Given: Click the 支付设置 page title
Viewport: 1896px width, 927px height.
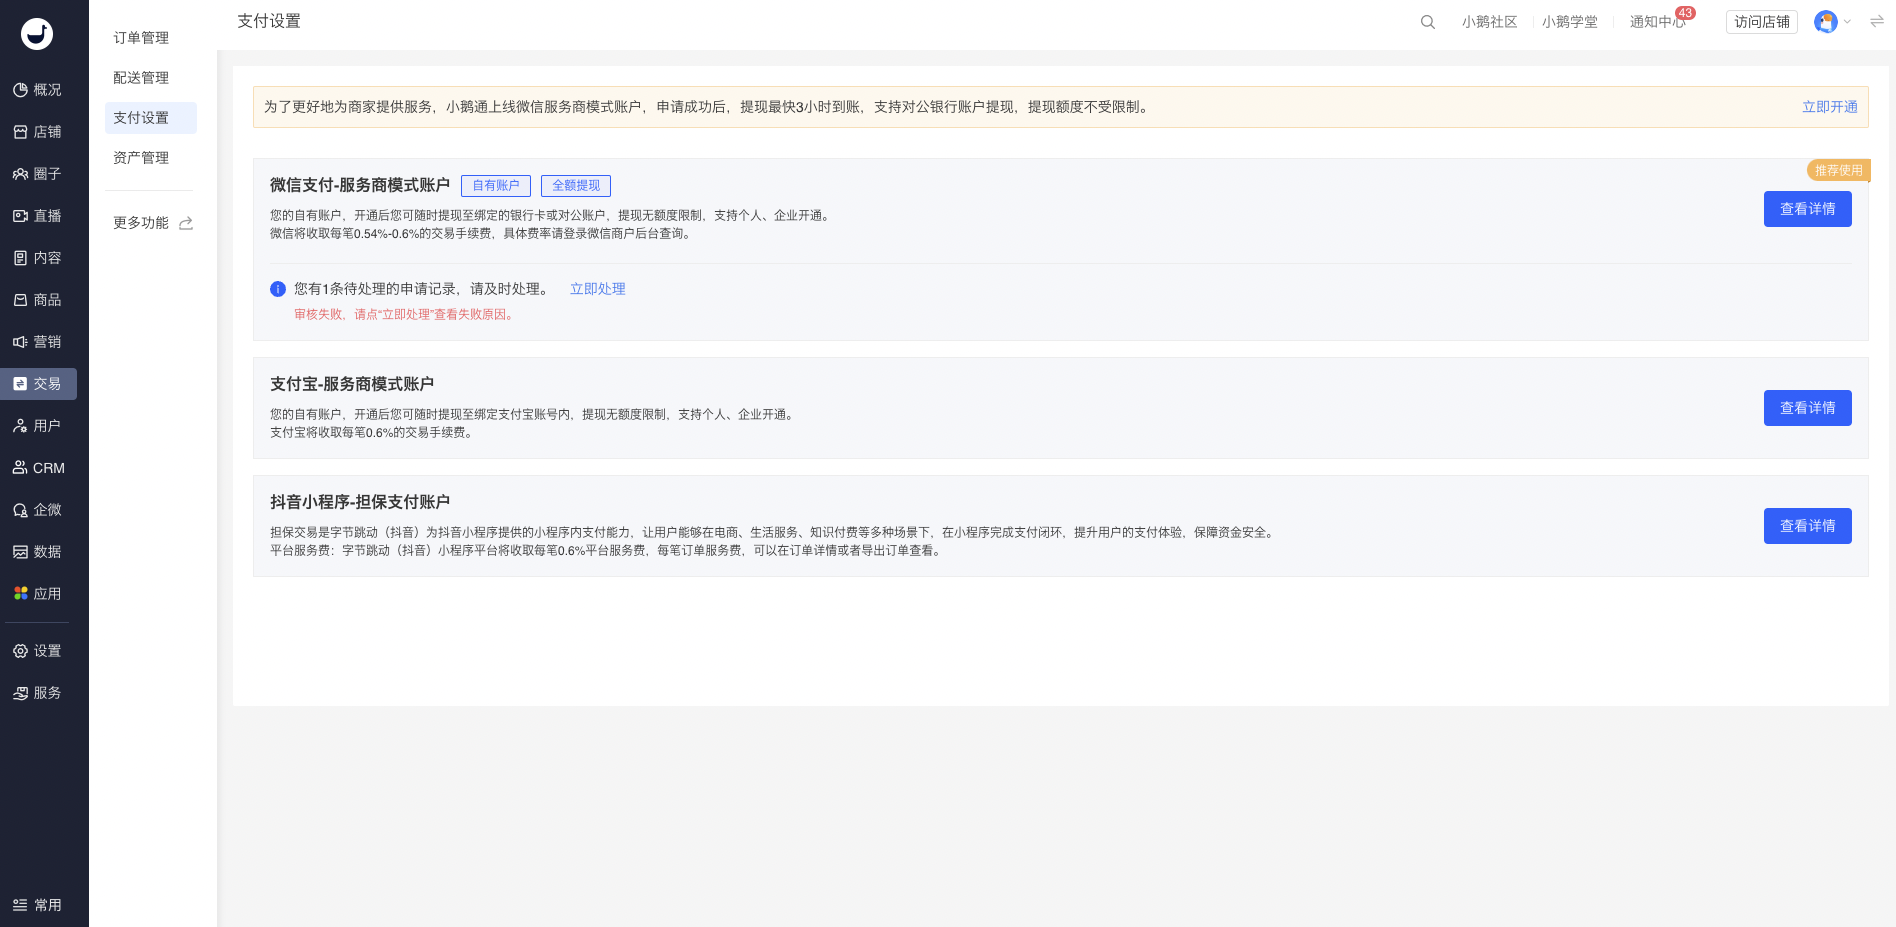Looking at the screenshot, I should point(269,21).
